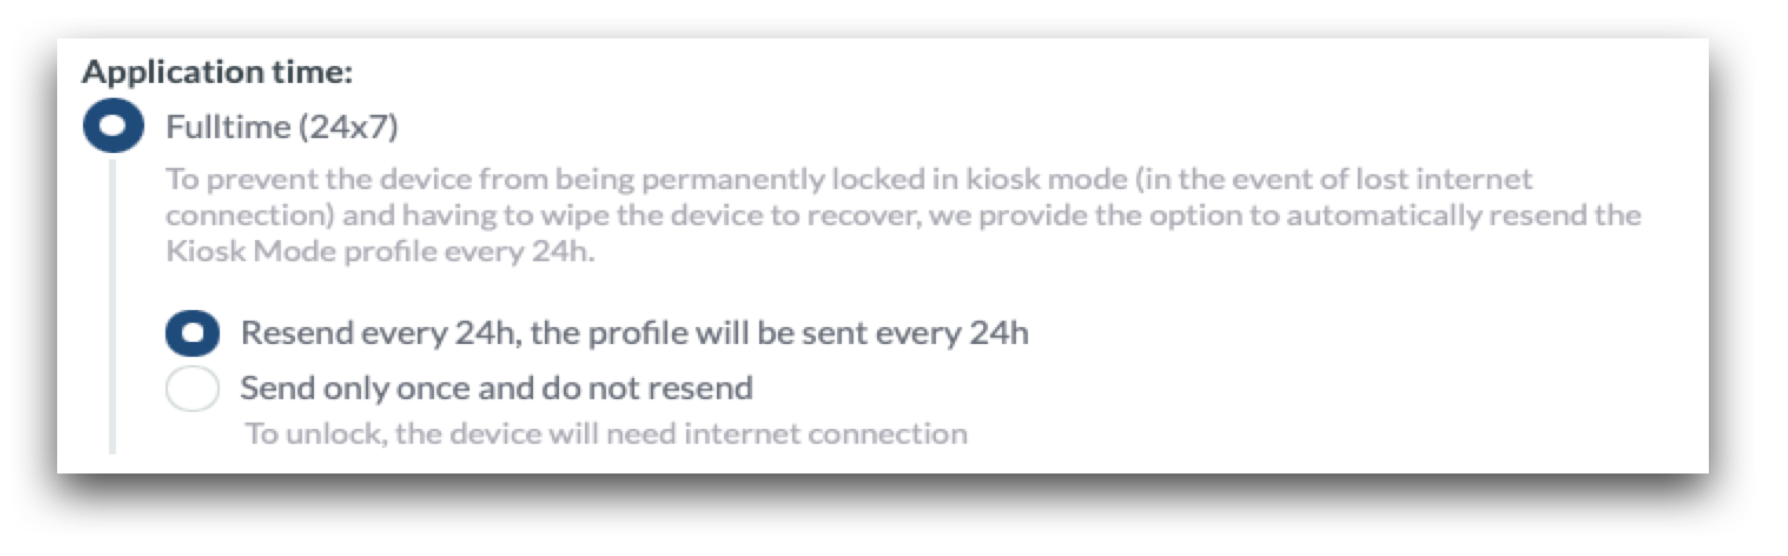Screen dimensions: 1788x556
Task: Click the Kiosk Mode profile every 24h line
Action: pos(380,251)
